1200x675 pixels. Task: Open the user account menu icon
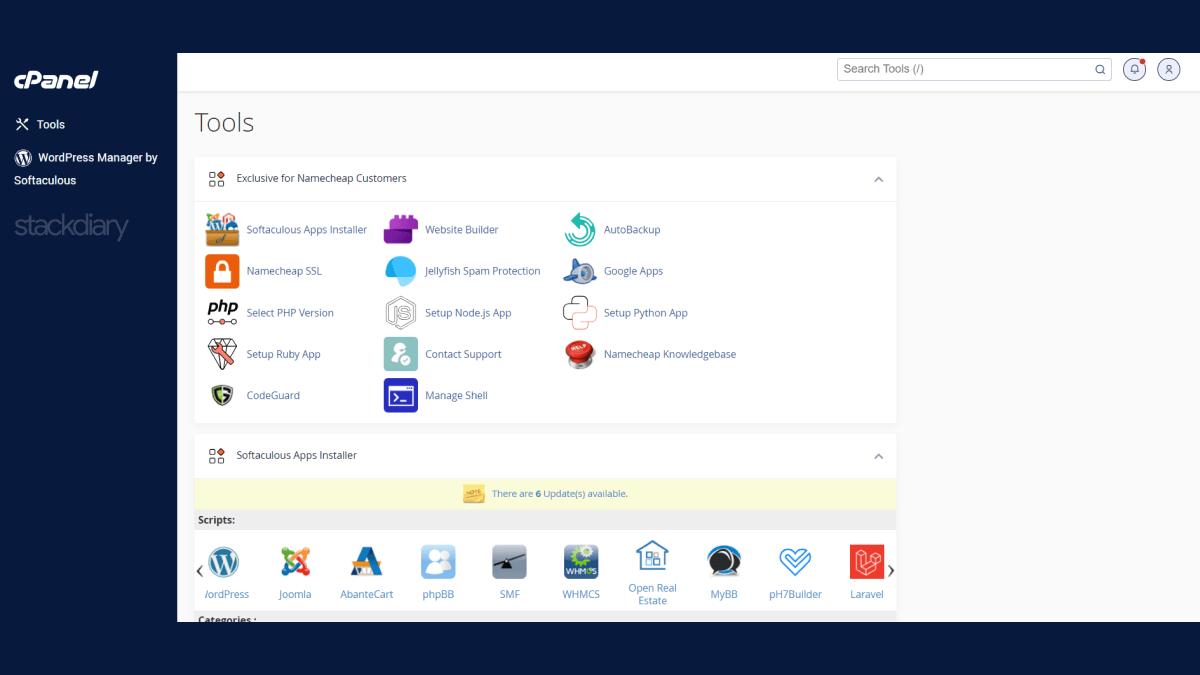pyautogui.click(x=1169, y=69)
